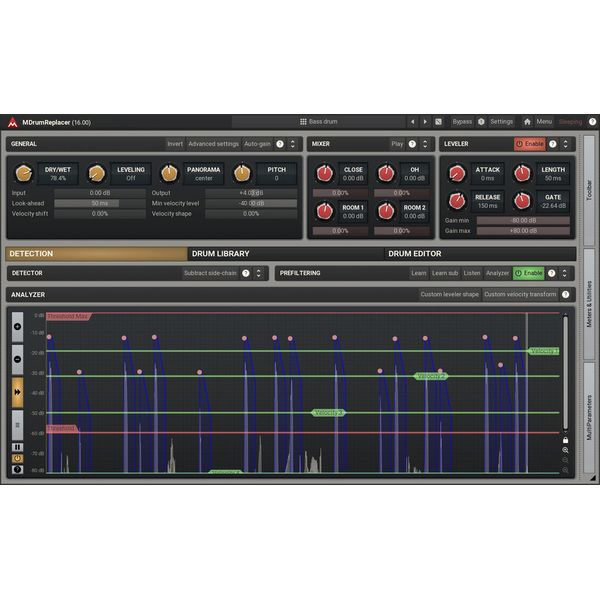Click analyzer plus zoom button
Screen dimensions: 600x600
(x=17, y=326)
